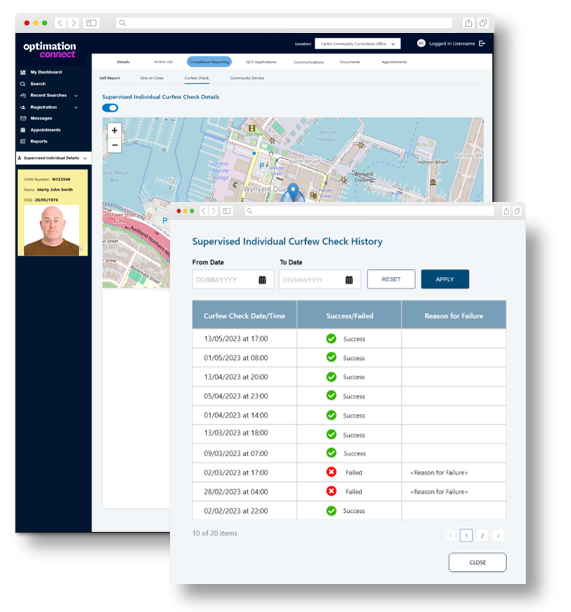Click the supervised individual's photo
The height and width of the screenshot is (612, 571).
pos(52,230)
